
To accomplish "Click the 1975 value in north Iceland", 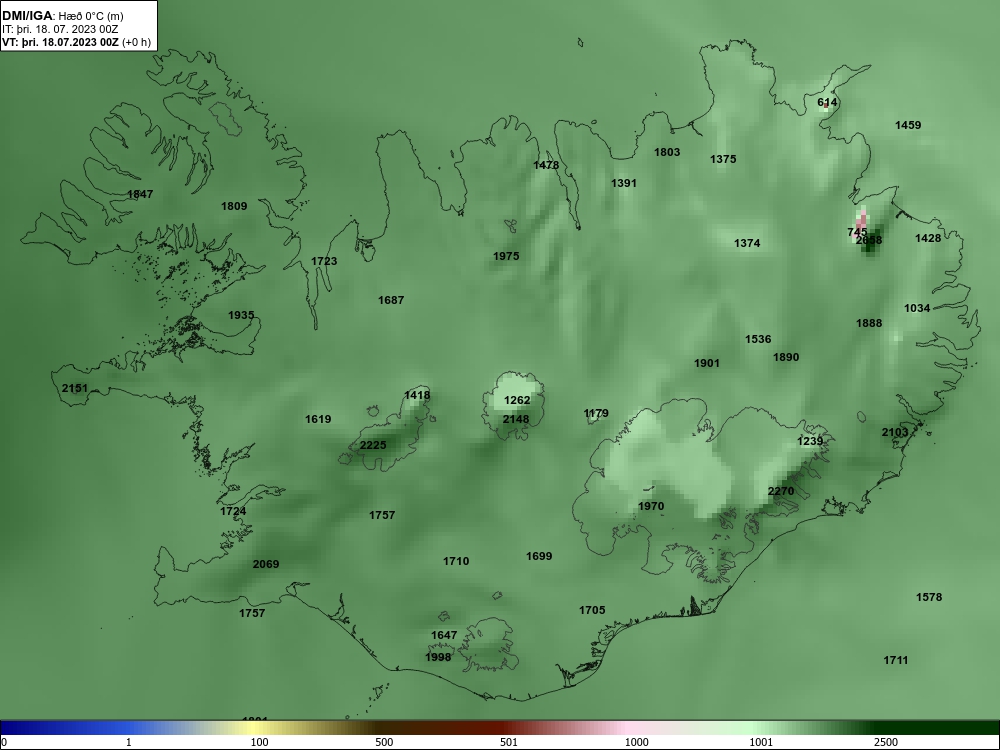I will pos(506,256).
